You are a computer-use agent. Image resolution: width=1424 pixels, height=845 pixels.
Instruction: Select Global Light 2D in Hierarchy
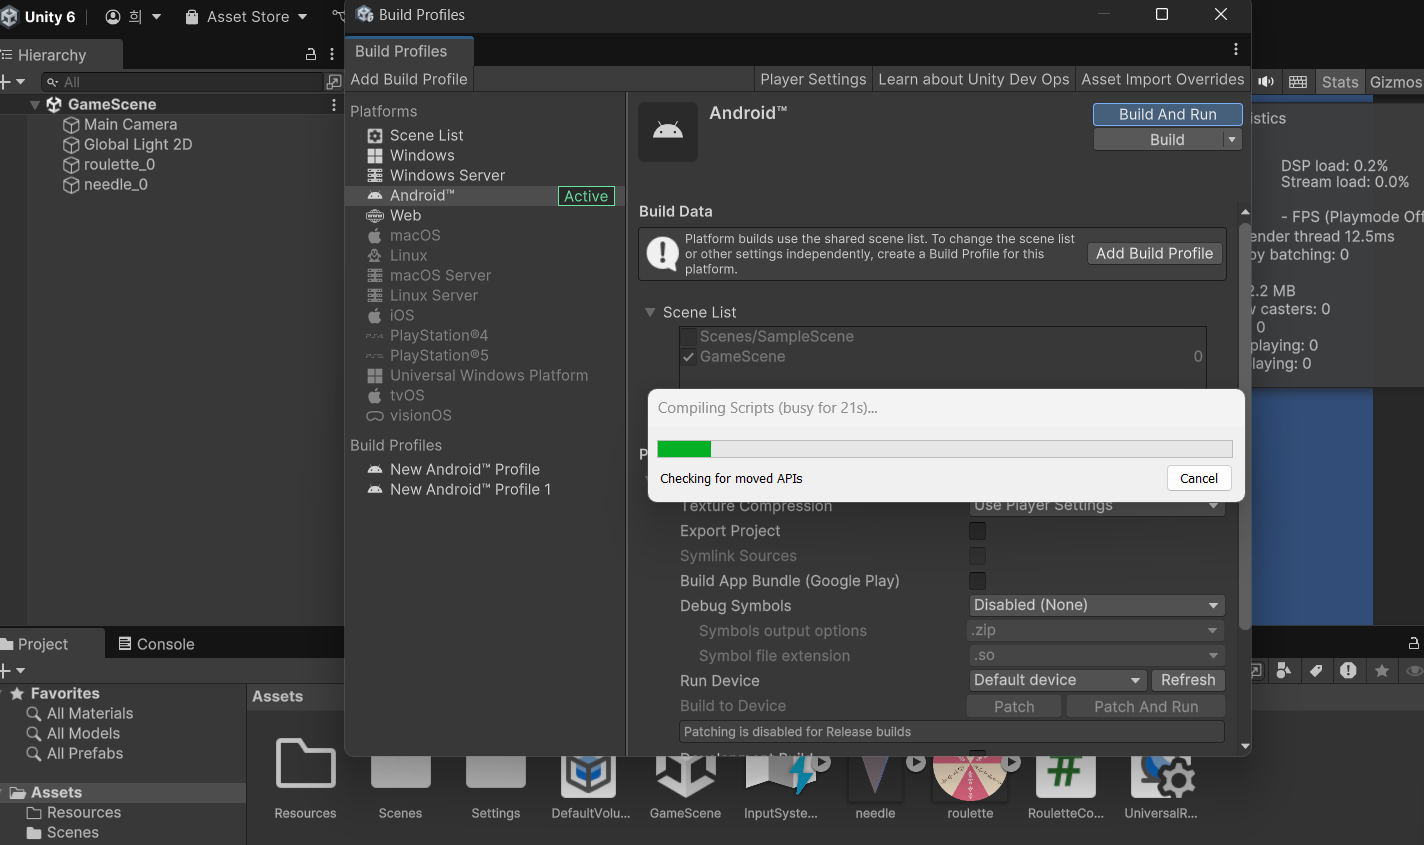pyautogui.click(x=138, y=144)
